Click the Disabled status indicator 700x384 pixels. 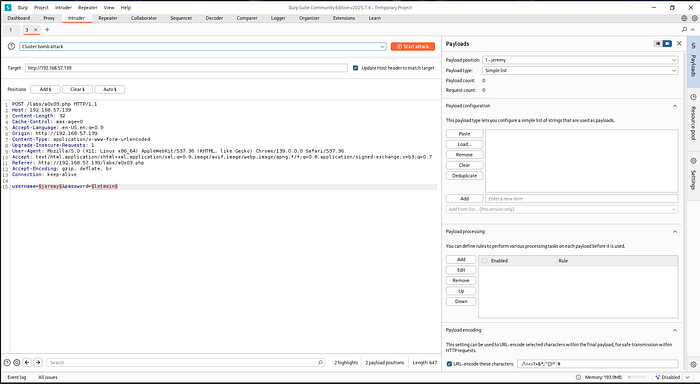667,377
